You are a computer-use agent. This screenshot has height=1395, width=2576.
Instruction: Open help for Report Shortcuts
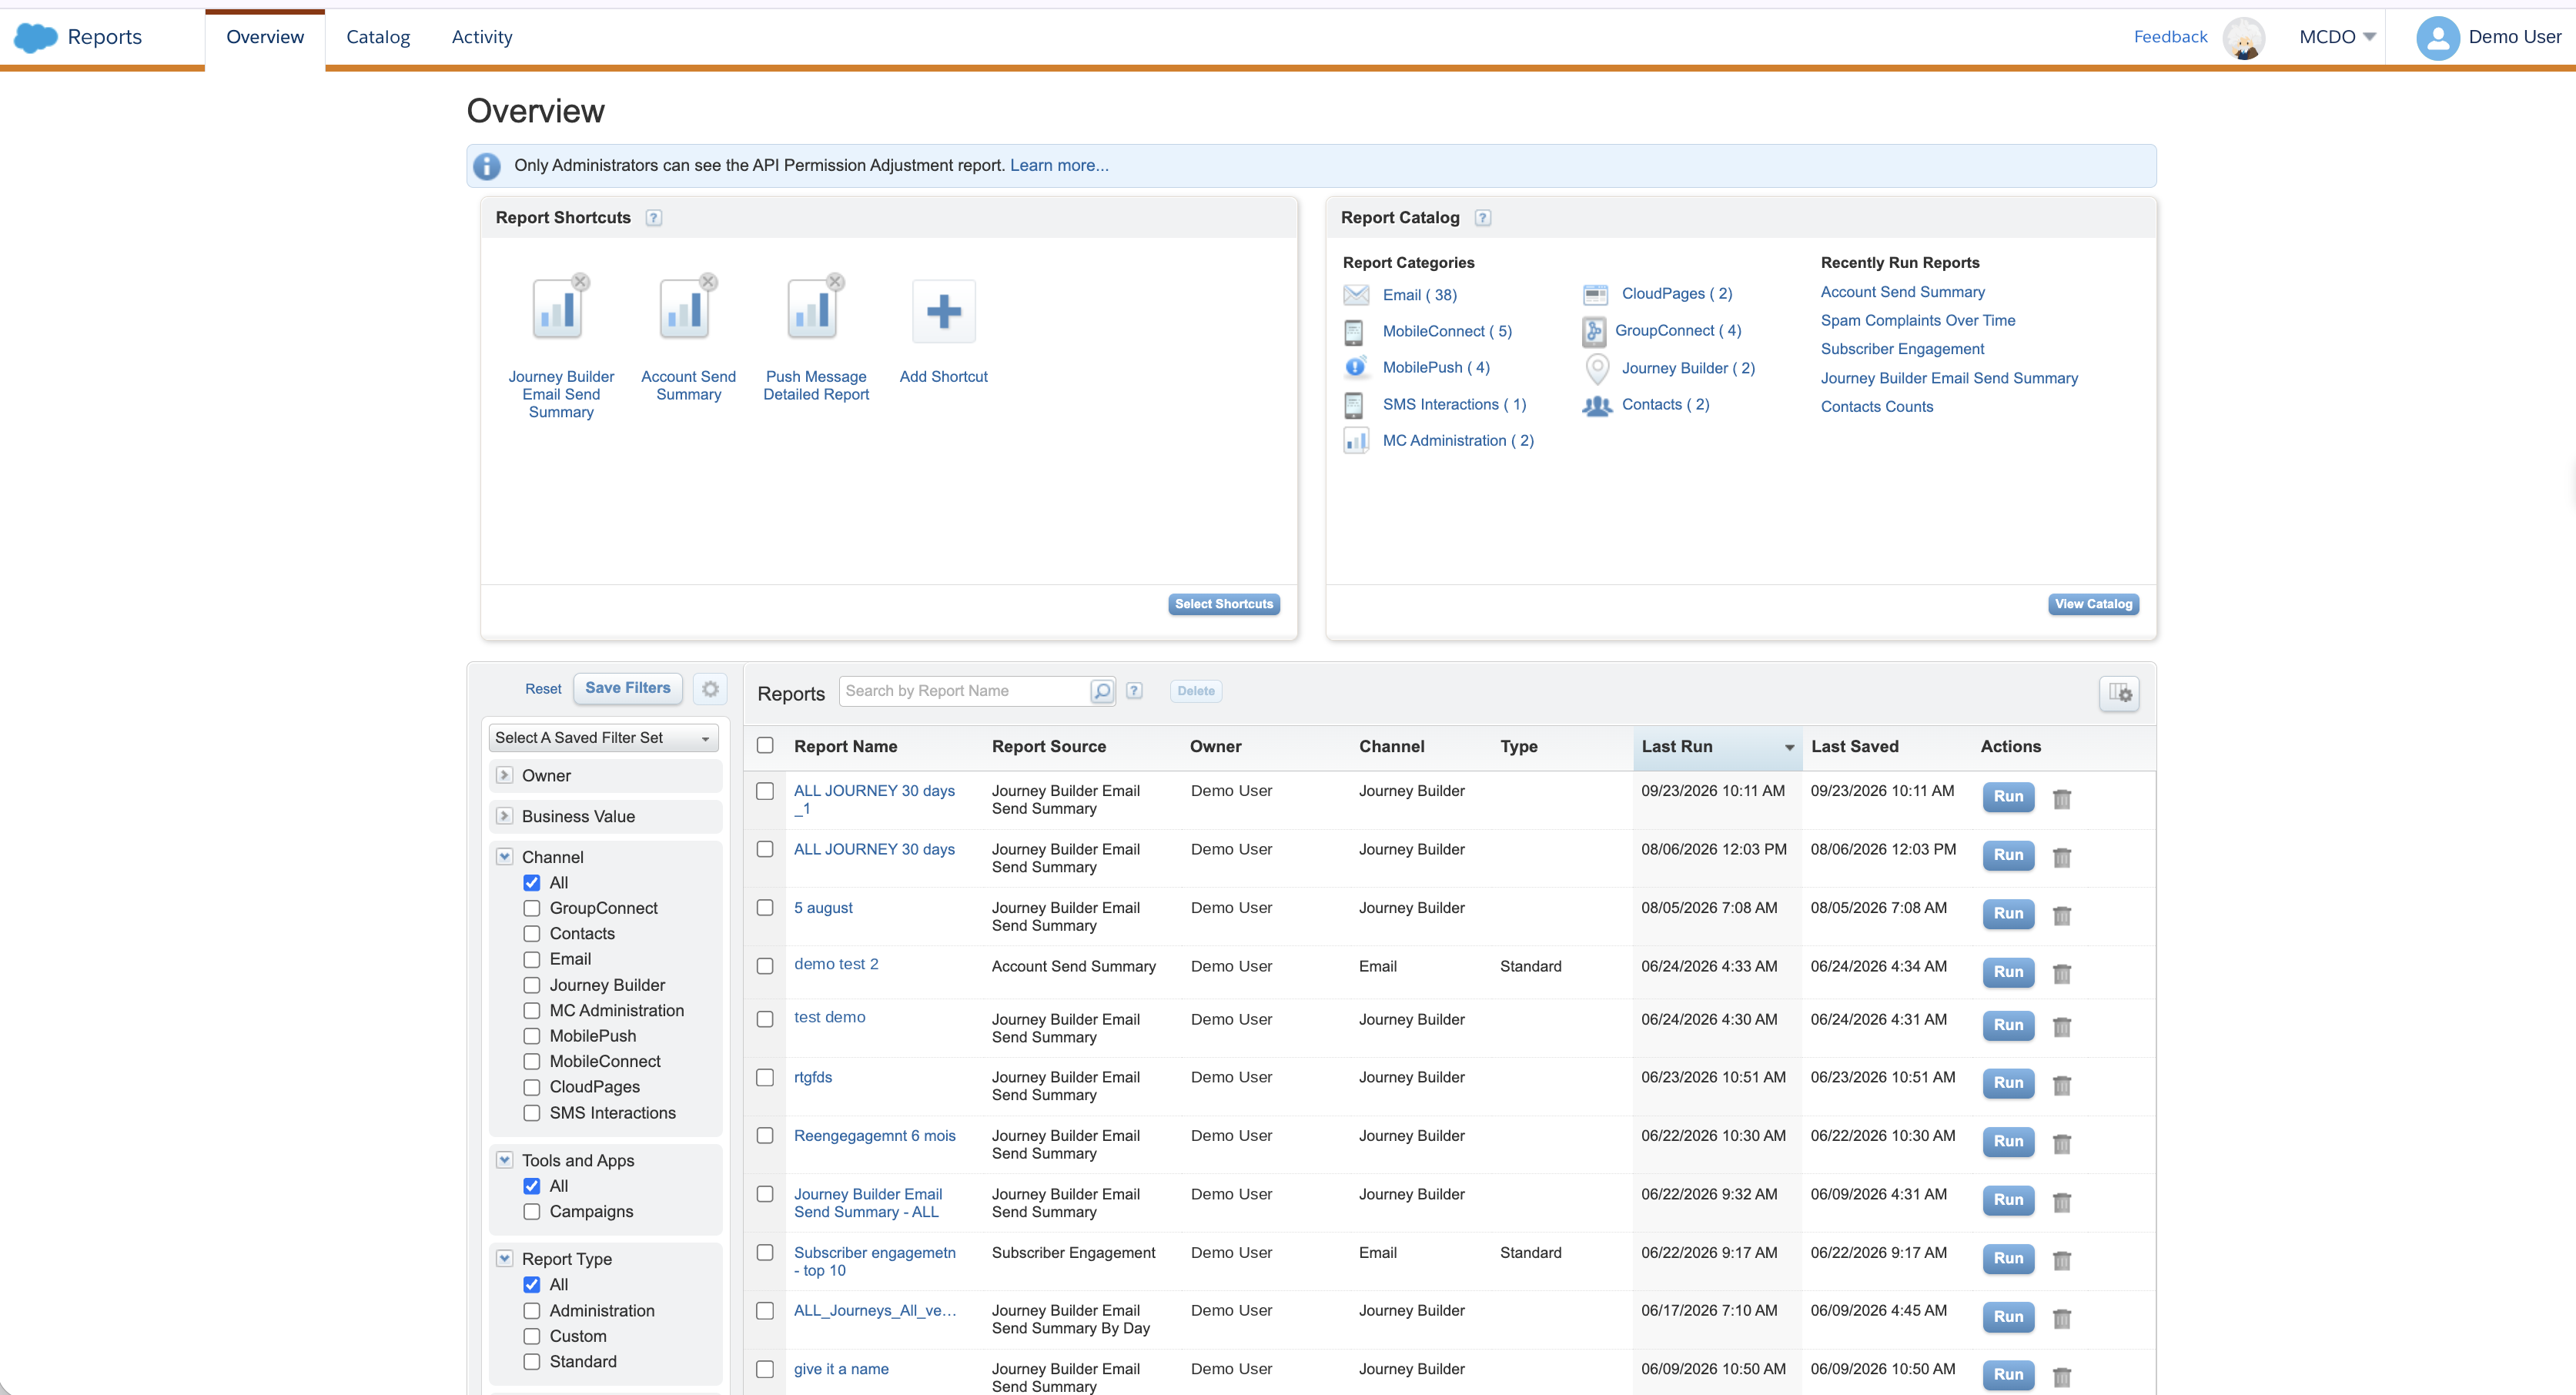click(x=653, y=218)
